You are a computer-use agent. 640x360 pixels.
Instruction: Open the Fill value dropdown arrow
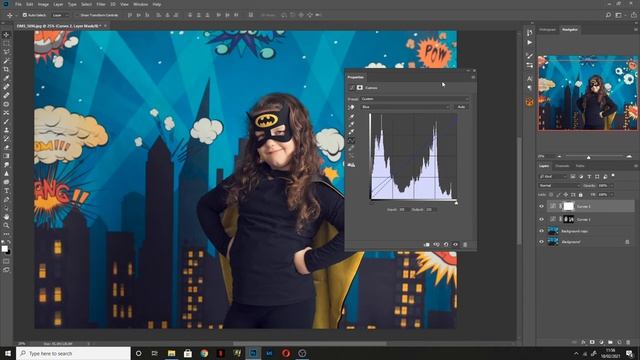611,195
